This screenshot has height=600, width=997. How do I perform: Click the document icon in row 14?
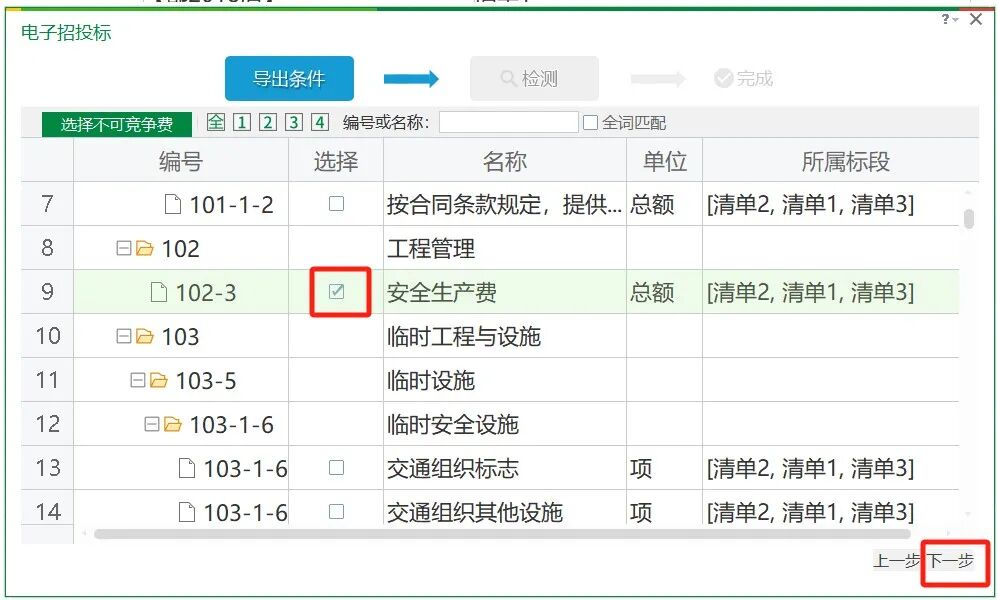tap(187, 512)
